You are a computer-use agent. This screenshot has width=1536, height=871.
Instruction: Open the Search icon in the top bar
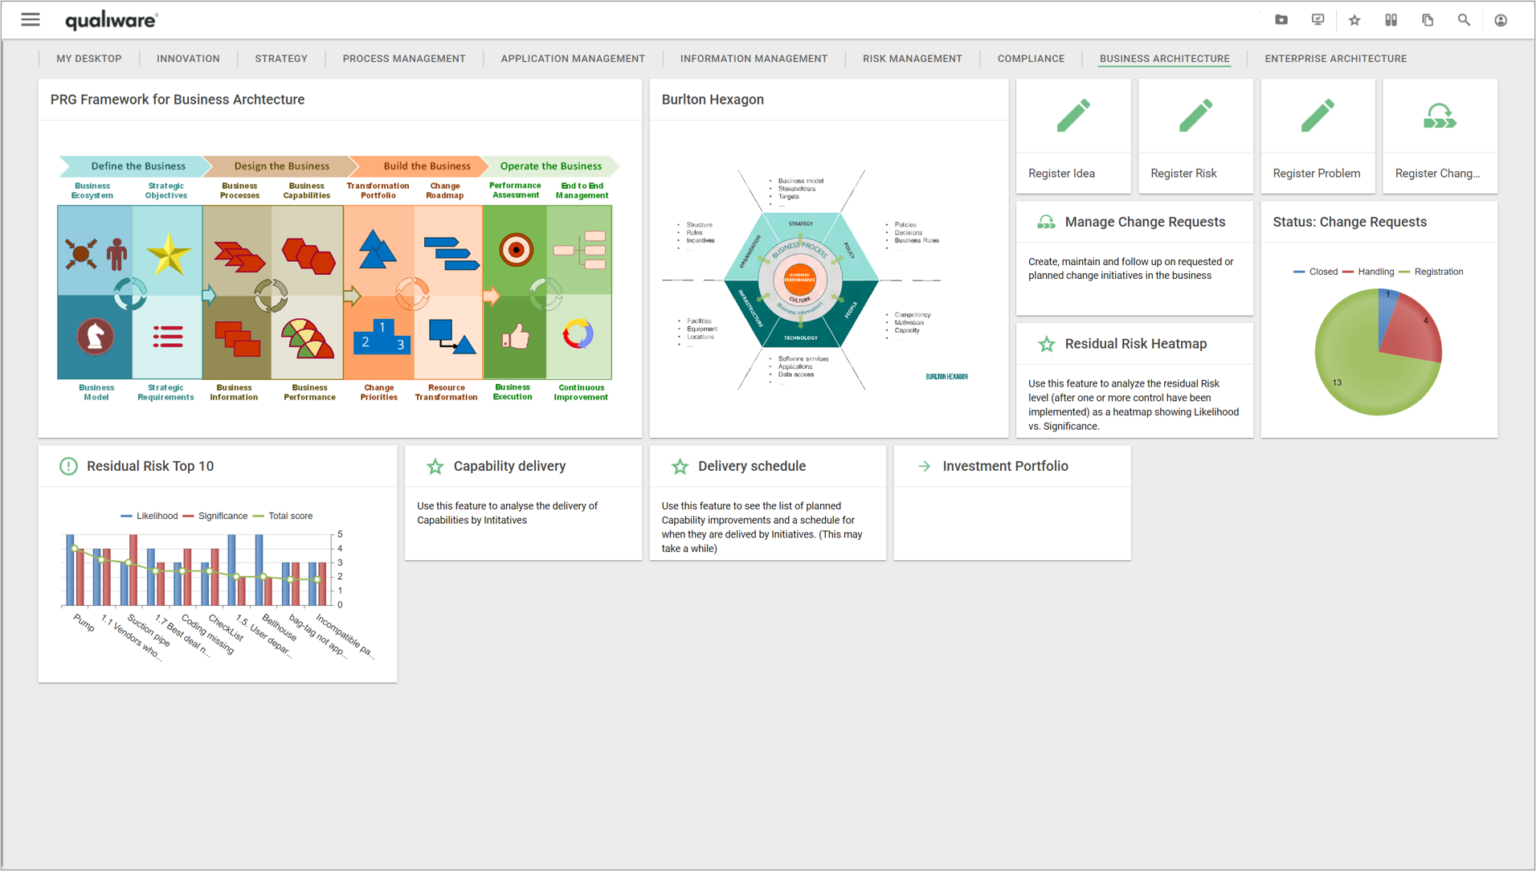point(1463,19)
